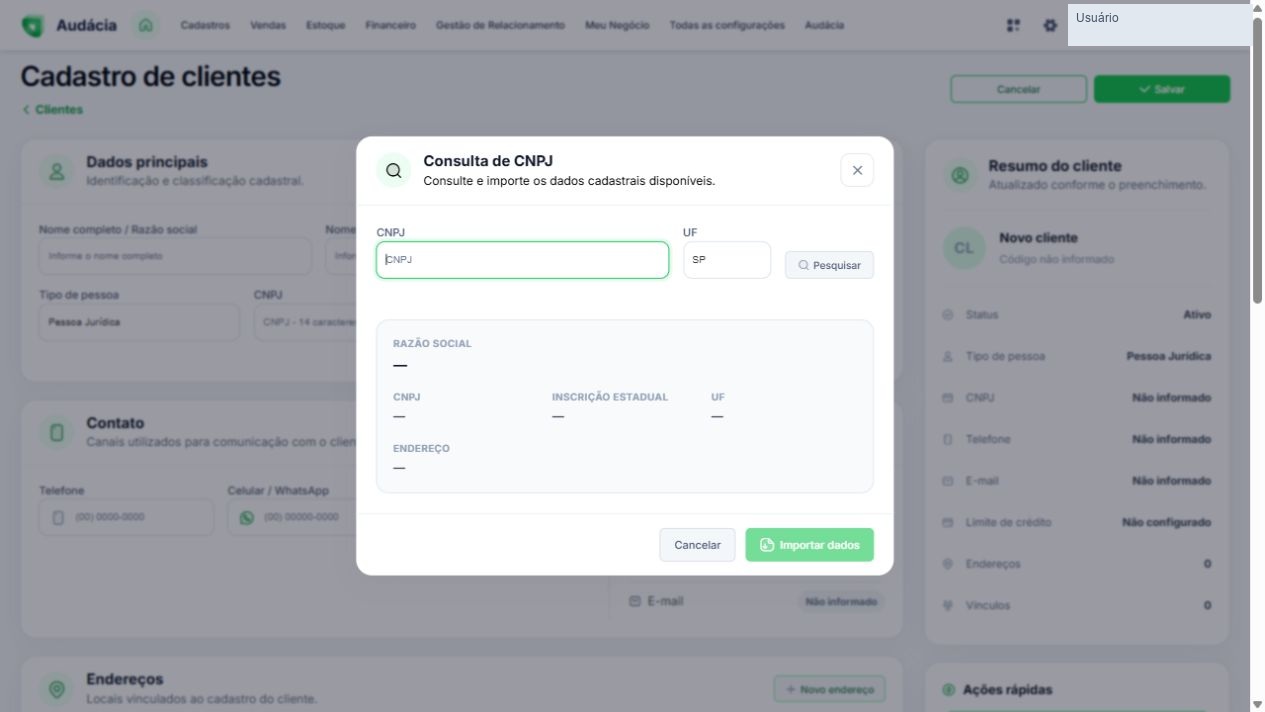The width and height of the screenshot is (1265, 712).
Task: Save the client with Salvar button
Action: (1162, 89)
